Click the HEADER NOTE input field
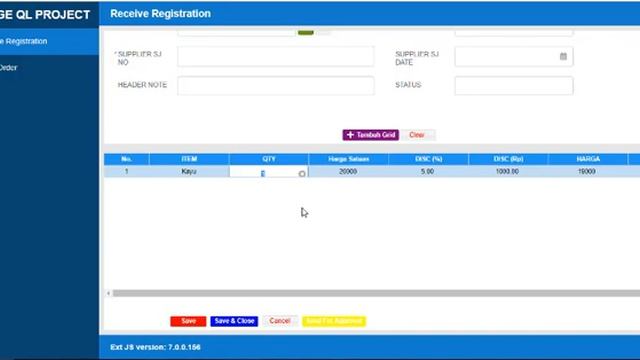The image size is (640, 360). click(x=276, y=85)
